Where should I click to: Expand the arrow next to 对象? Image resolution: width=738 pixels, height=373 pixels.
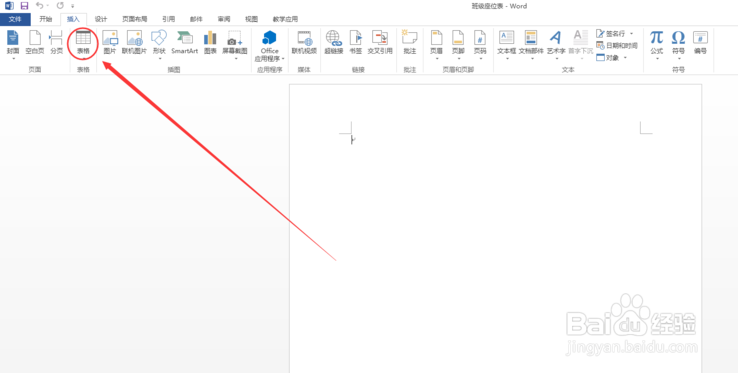pos(626,57)
